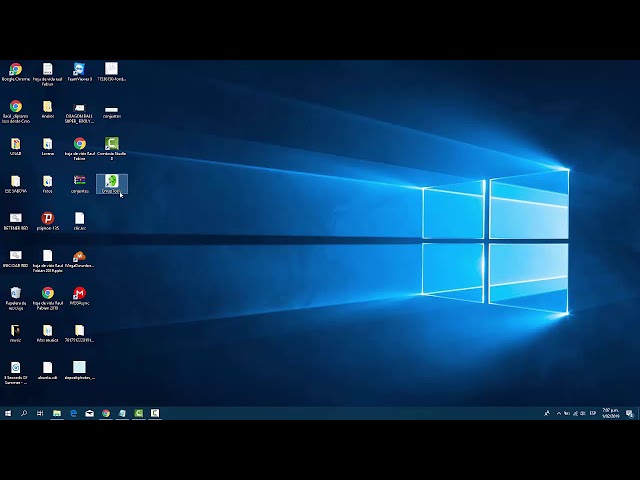Open the TeamViewer desktop icon
The height and width of the screenshot is (480, 640).
coord(79,70)
